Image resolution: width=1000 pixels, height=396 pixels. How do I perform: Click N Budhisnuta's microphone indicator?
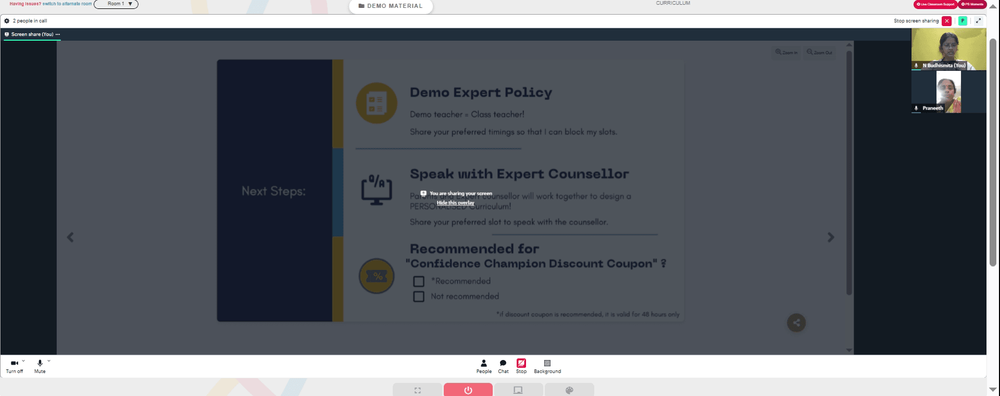click(x=916, y=66)
